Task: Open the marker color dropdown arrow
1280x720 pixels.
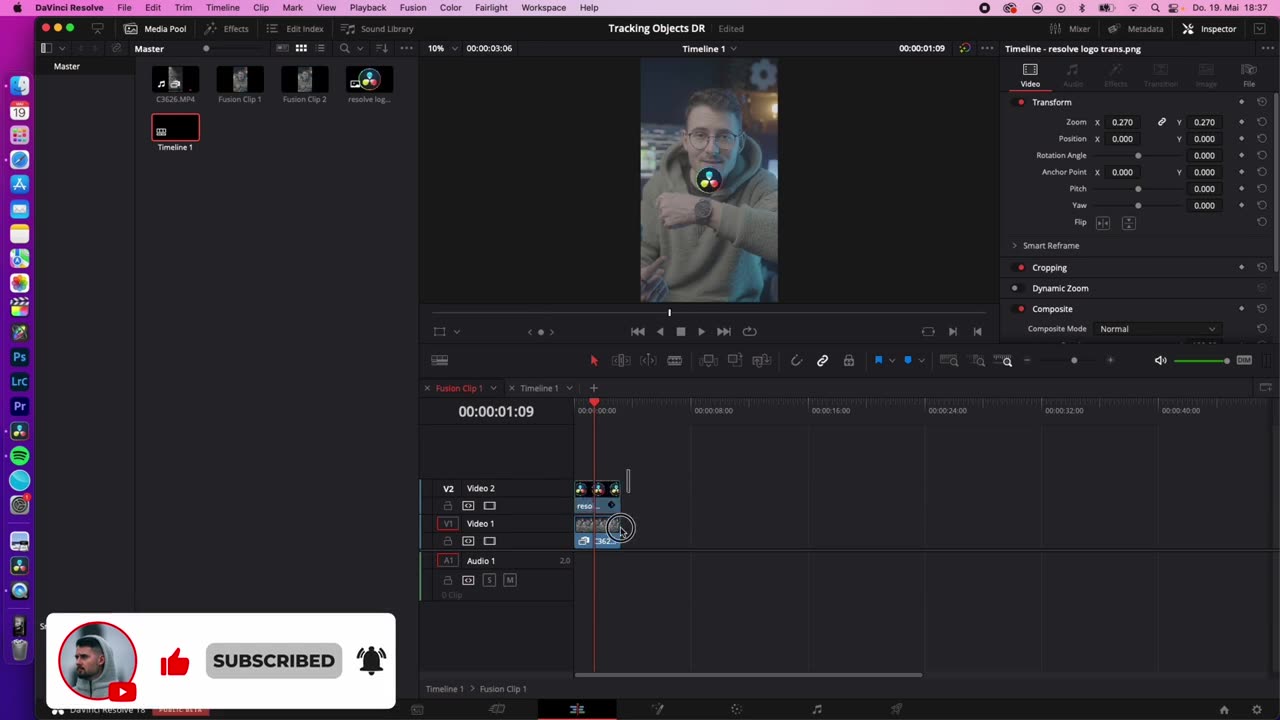Action: pos(921,361)
